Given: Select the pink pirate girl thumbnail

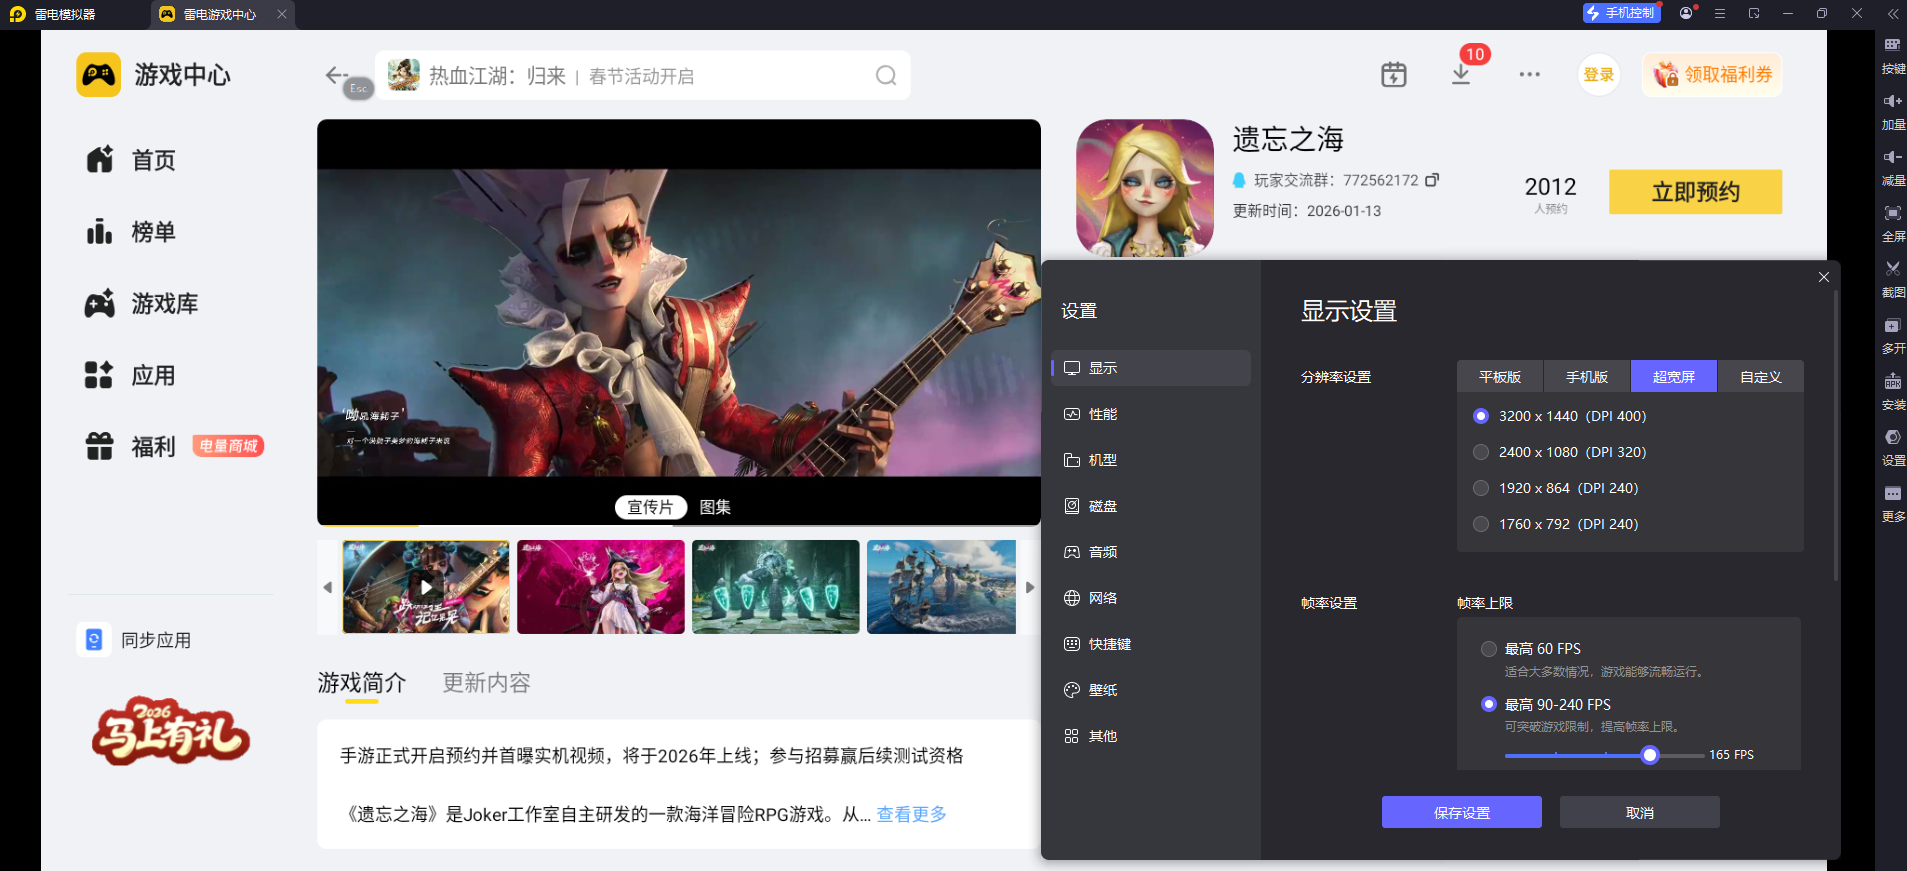Looking at the screenshot, I should coord(601,587).
